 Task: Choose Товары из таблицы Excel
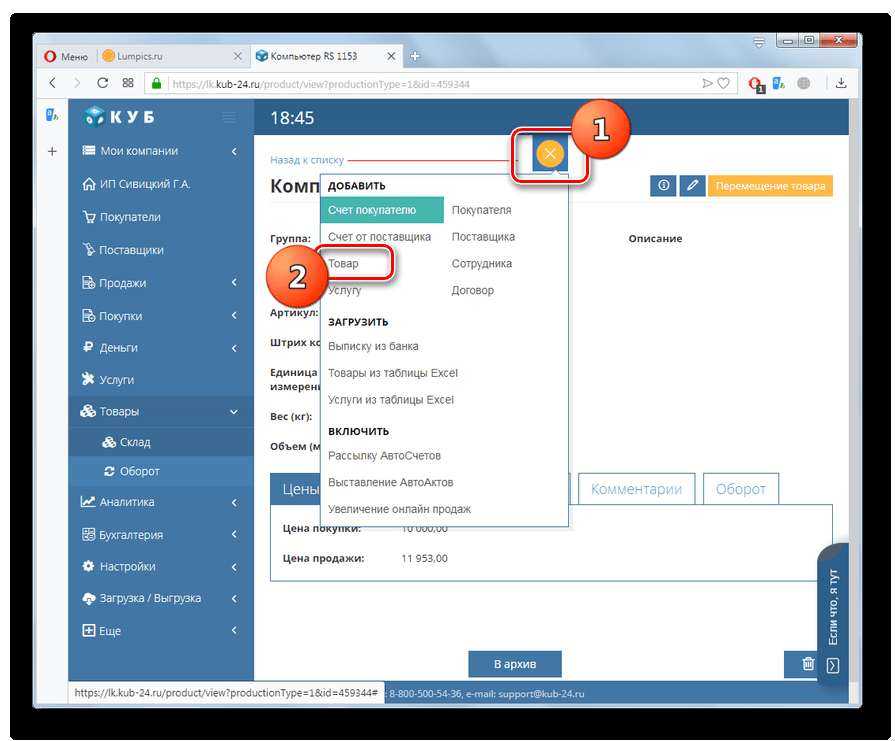[x=393, y=373]
